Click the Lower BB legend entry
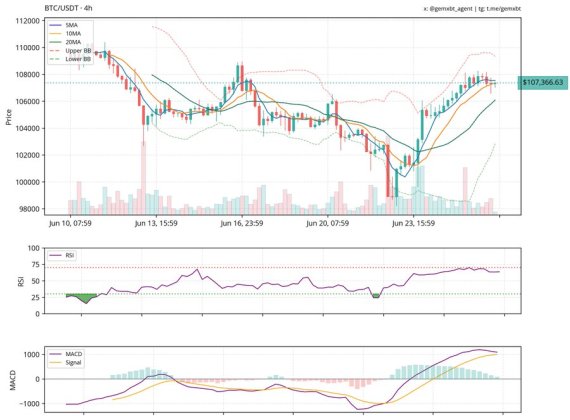The height and width of the screenshot is (420, 570). (x=70, y=59)
